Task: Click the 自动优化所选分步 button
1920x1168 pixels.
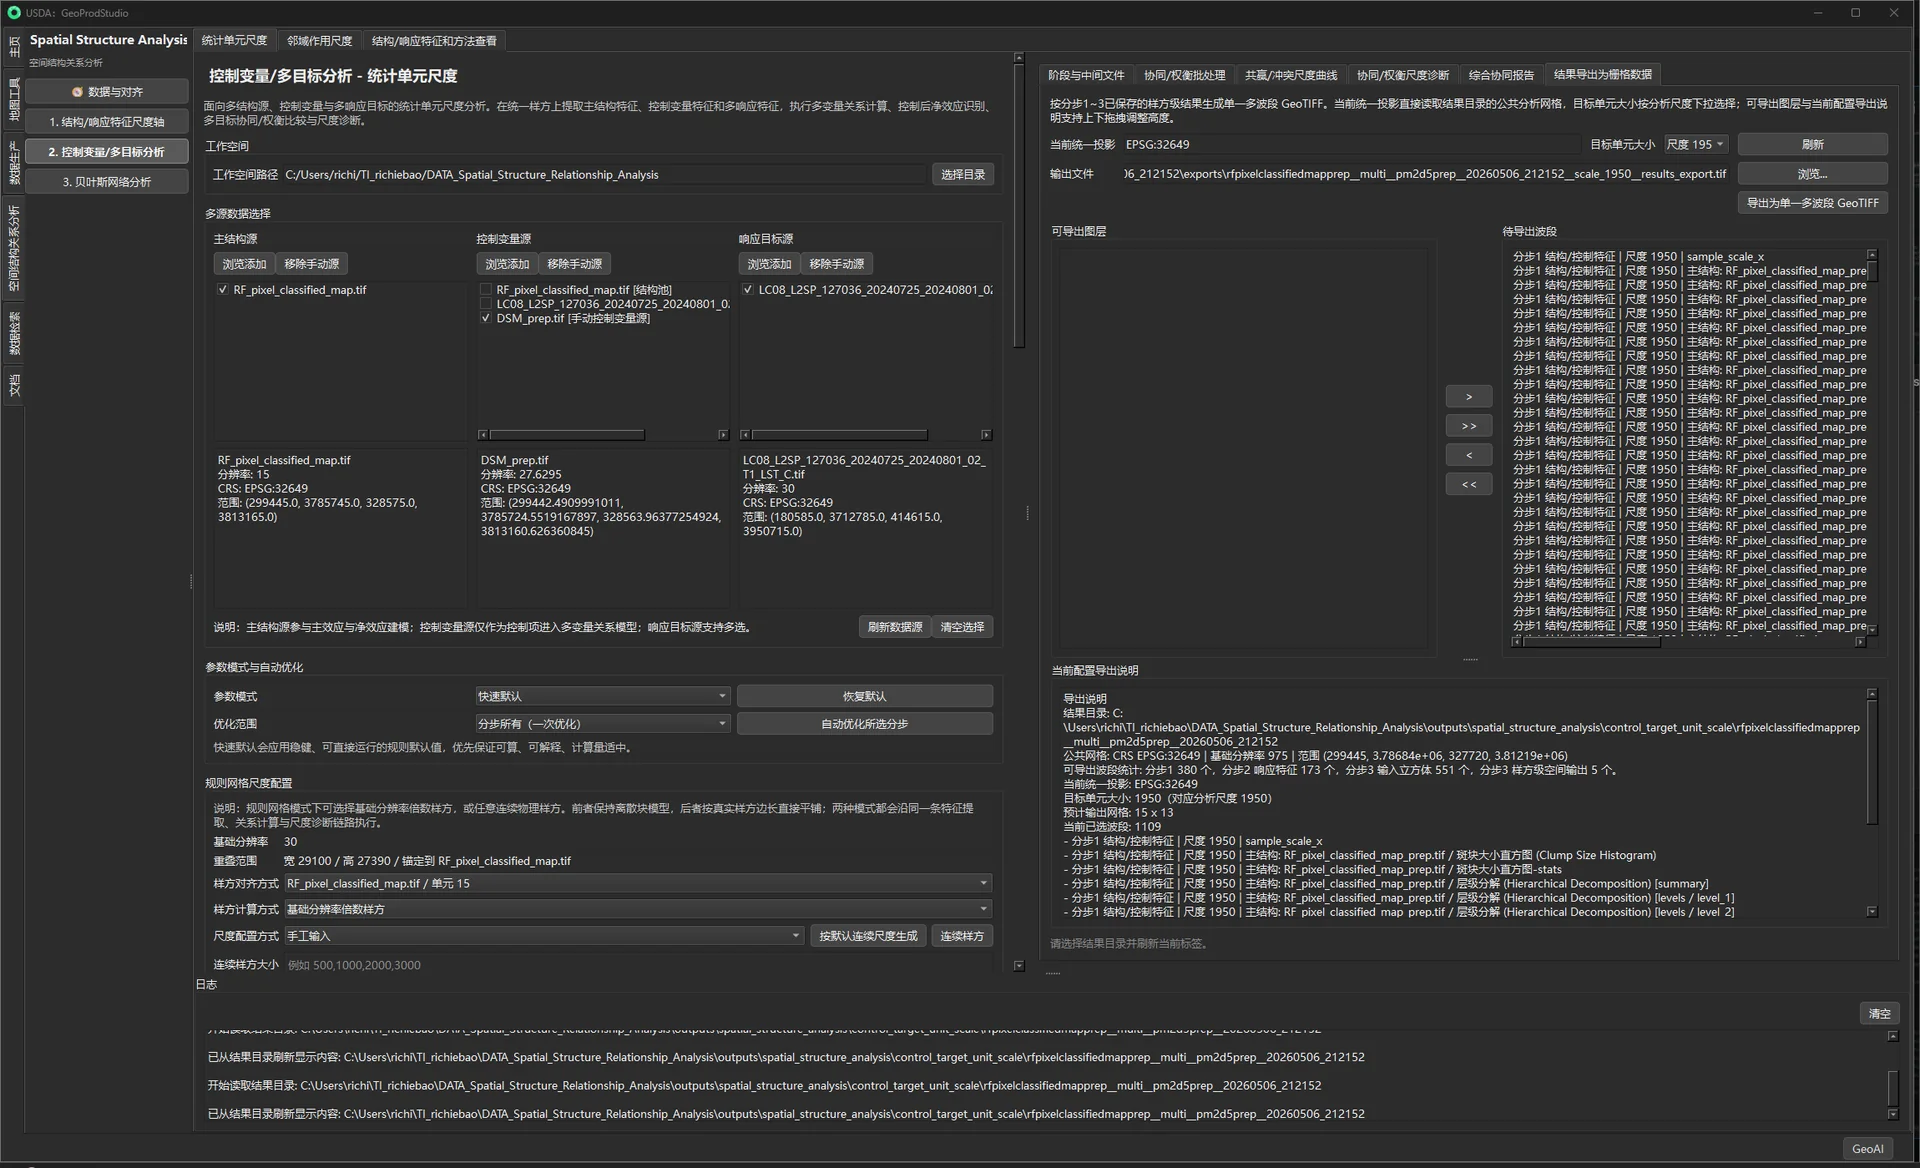Action: [864, 724]
